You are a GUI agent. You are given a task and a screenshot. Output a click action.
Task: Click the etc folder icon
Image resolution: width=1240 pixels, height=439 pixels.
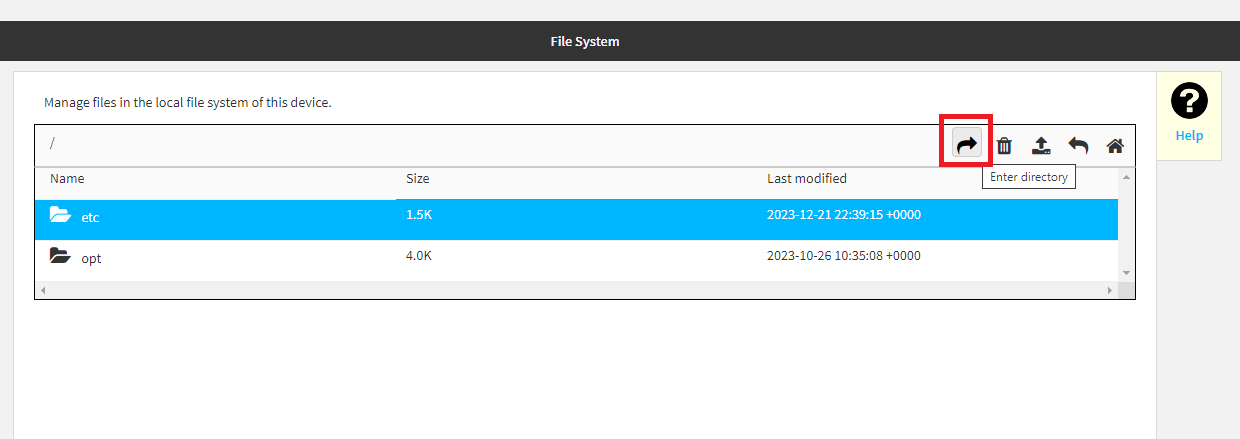[60, 214]
